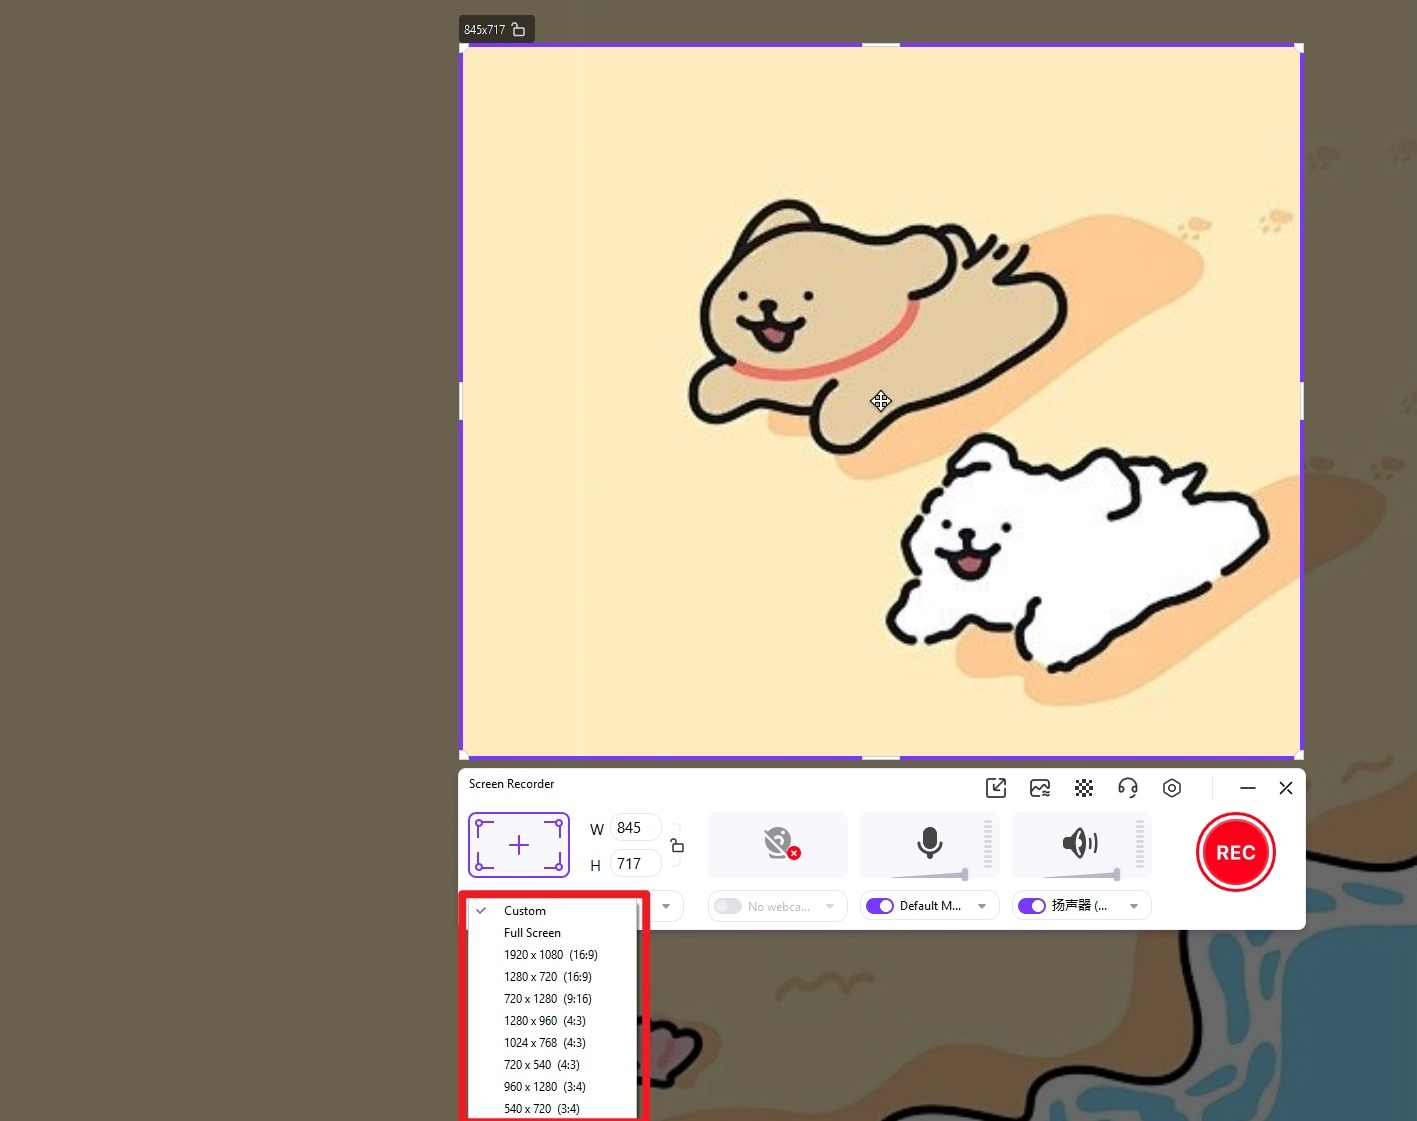Open the image gallery icon in the header
The width and height of the screenshot is (1417, 1121).
point(1040,788)
